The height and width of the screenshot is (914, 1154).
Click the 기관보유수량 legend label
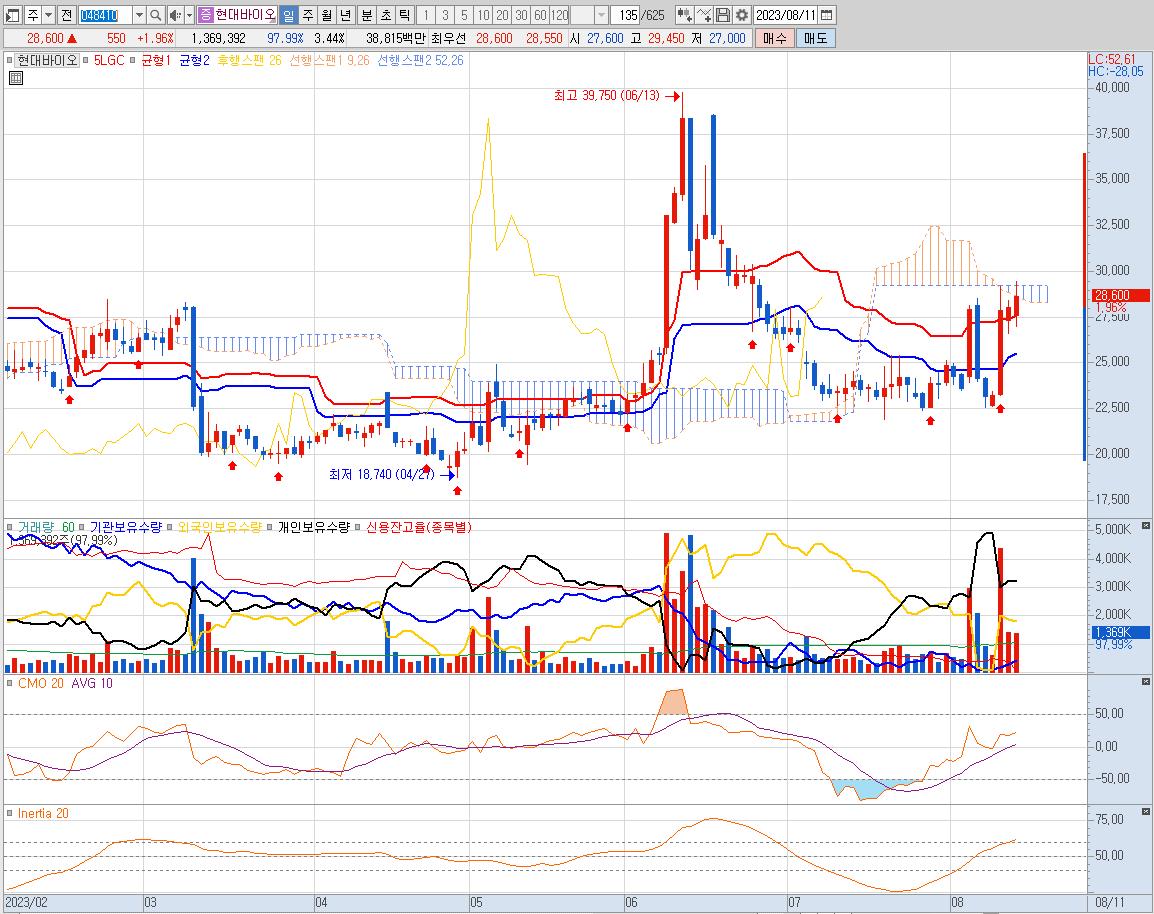[x=125, y=527]
